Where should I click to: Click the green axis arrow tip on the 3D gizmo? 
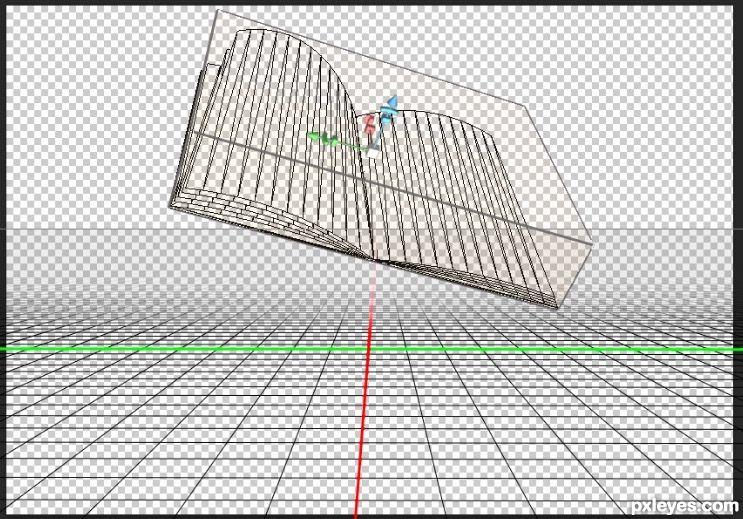coord(314,137)
